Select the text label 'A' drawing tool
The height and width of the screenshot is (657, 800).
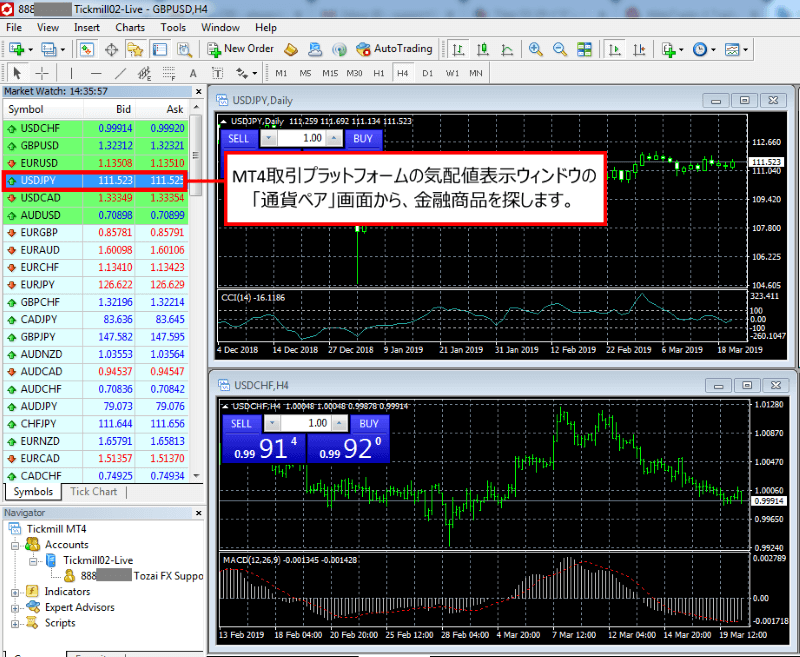coord(193,73)
